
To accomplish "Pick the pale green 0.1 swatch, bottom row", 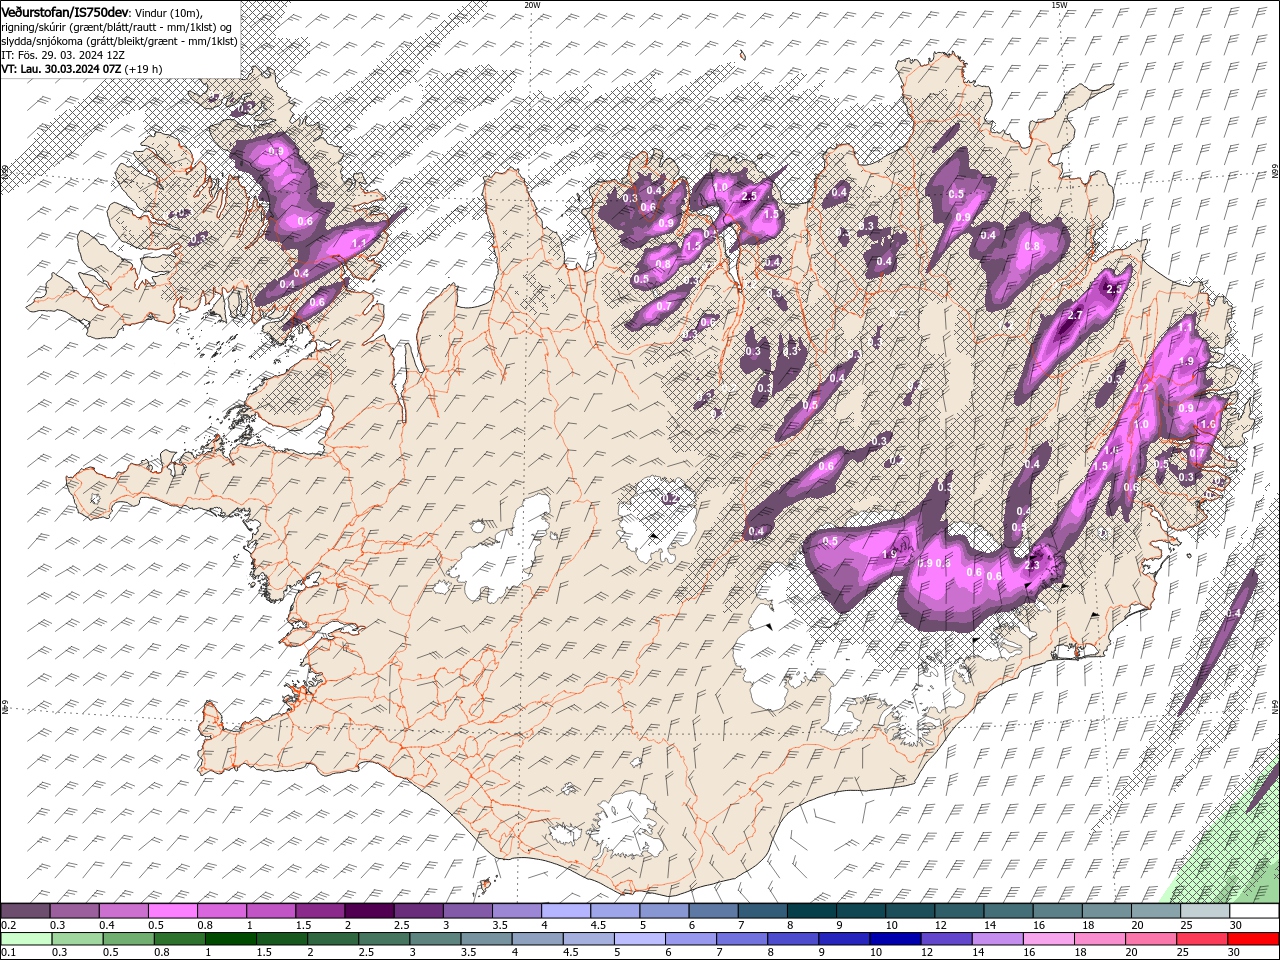I will coord(25,939).
